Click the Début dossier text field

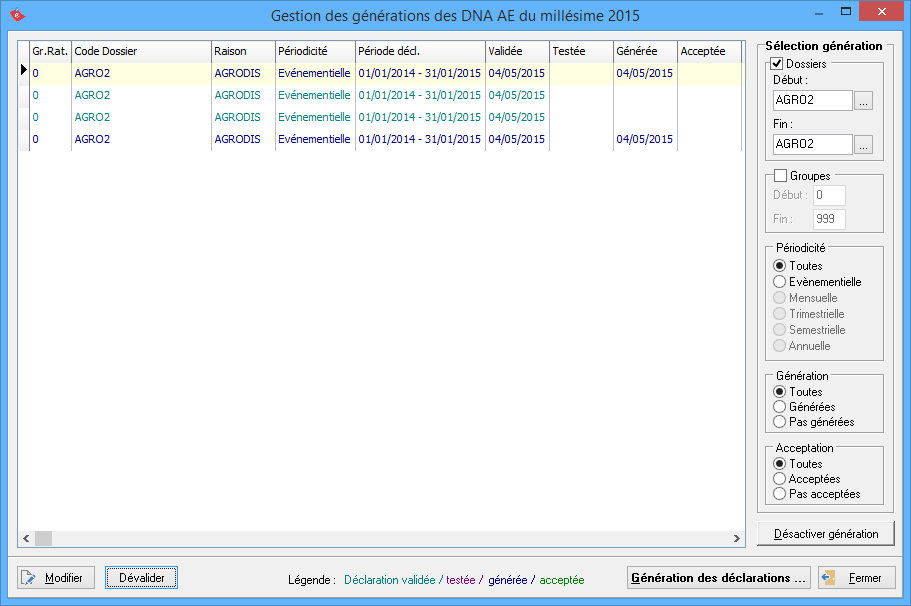(812, 100)
